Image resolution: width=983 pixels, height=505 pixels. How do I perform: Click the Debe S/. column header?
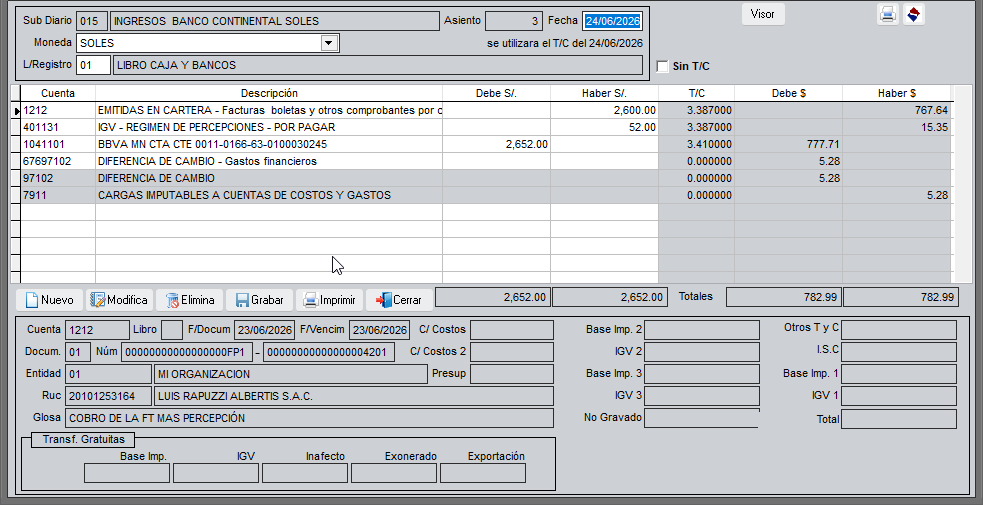click(x=497, y=93)
